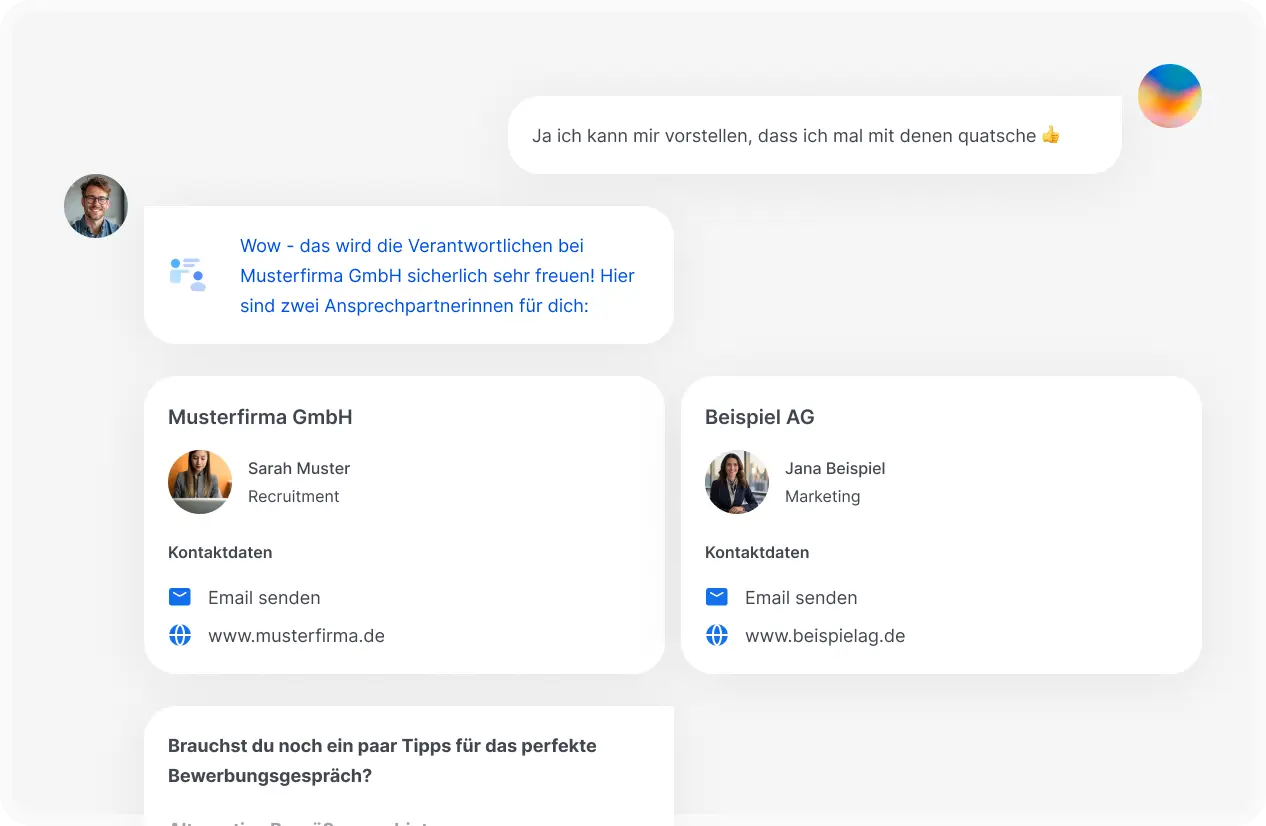
Task: Click the globe icon in Beispiel AG card
Action: pyautogui.click(x=717, y=635)
